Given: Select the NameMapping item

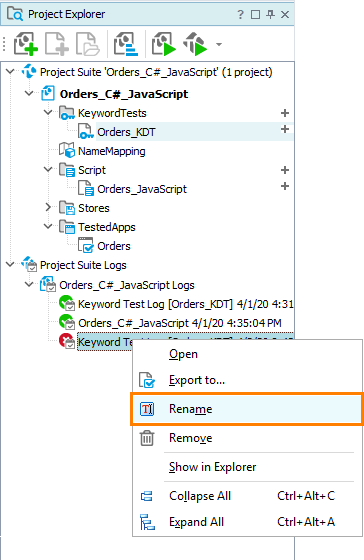Looking at the screenshot, I should point(111,151).
